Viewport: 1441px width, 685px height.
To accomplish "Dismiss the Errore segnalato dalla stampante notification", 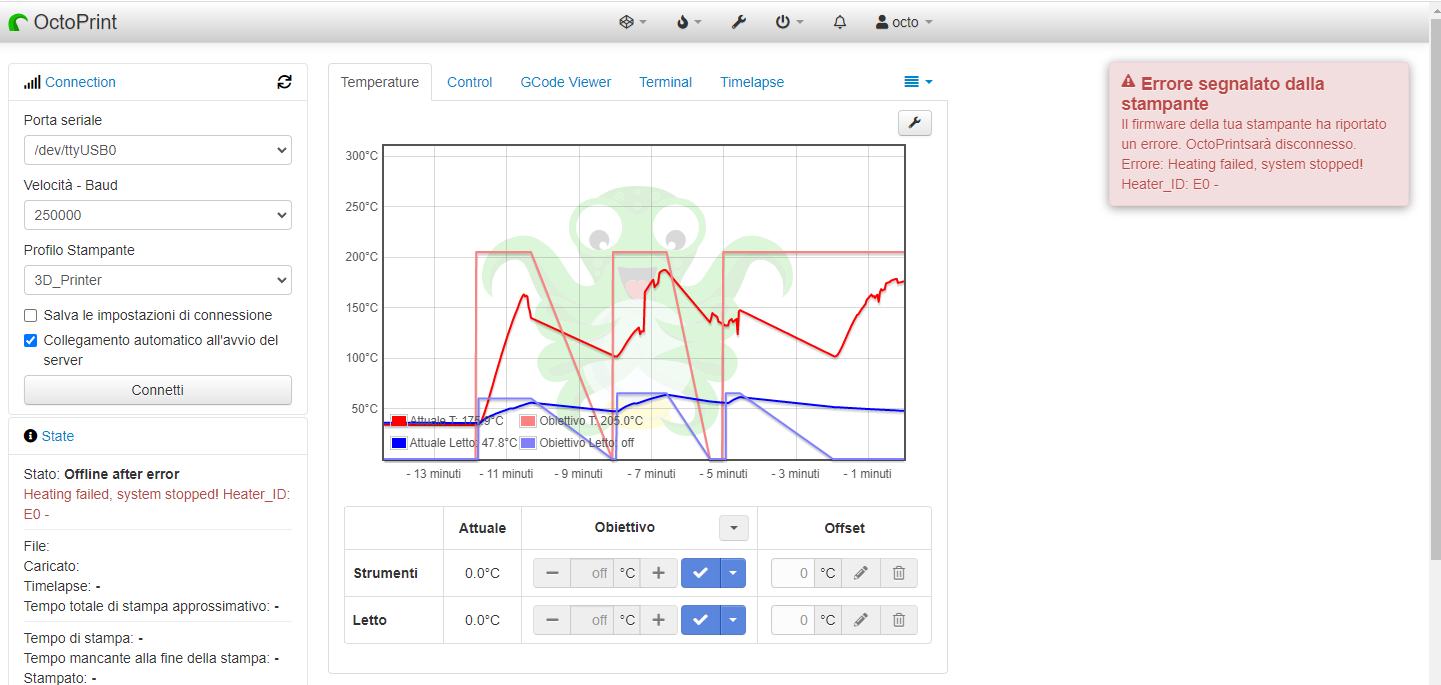I will coord(1258,134).
